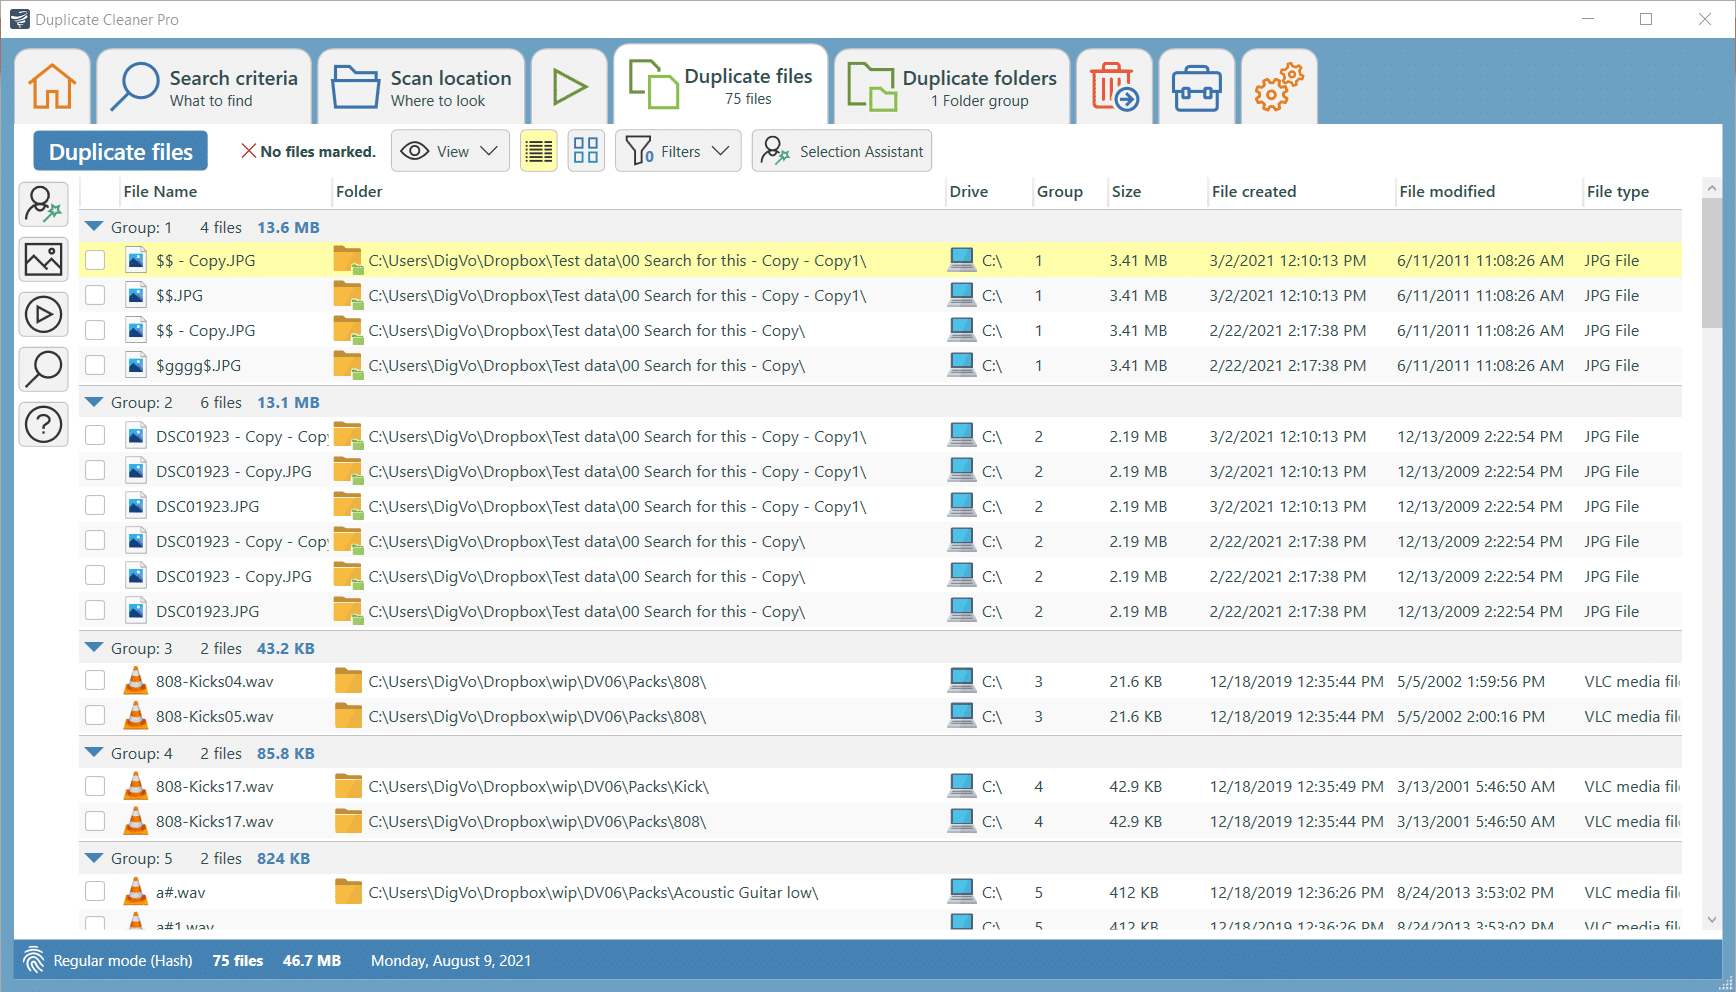
Task: Switch to grid view layout toggle
Action: coord(586,150)
